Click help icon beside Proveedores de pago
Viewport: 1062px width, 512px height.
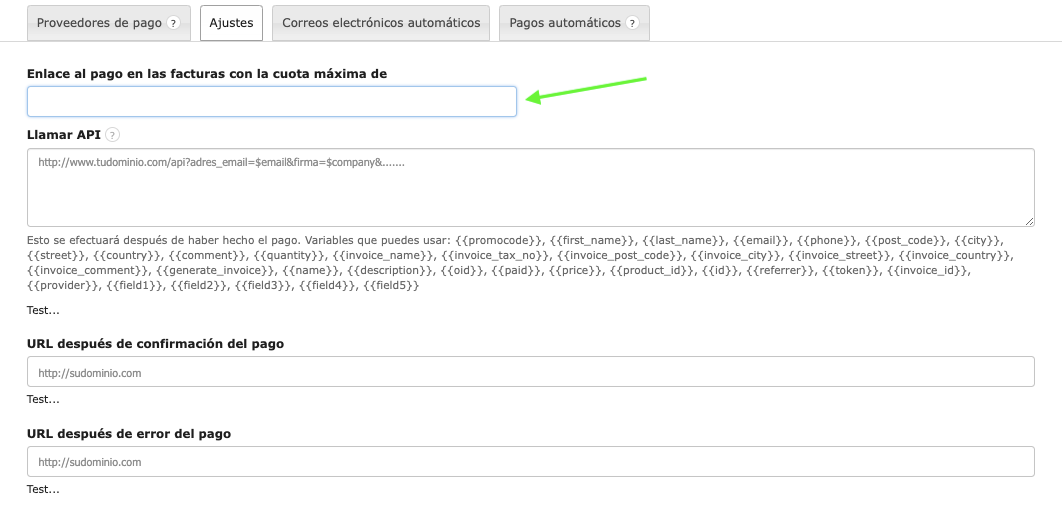173,23
